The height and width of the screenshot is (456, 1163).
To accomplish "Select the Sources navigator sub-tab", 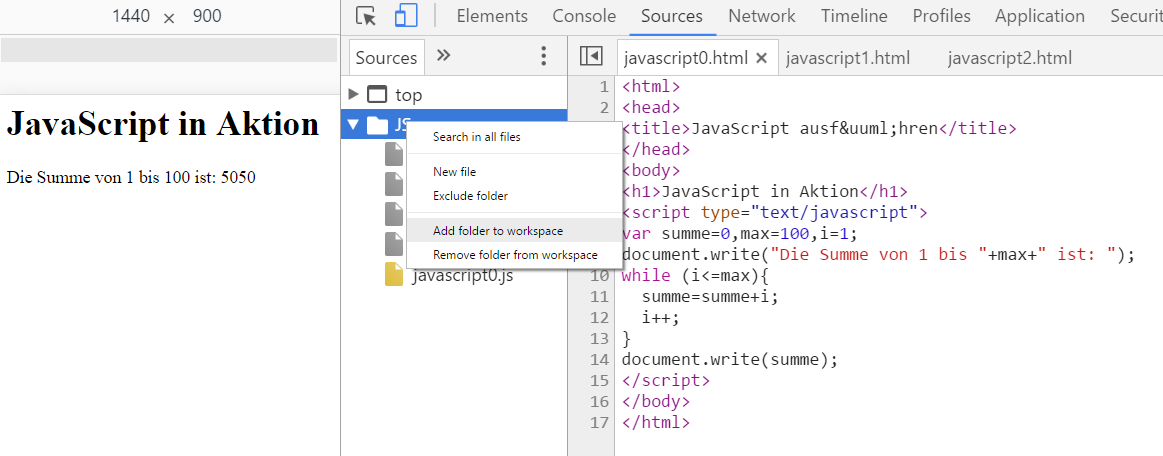I will (386, 58).
